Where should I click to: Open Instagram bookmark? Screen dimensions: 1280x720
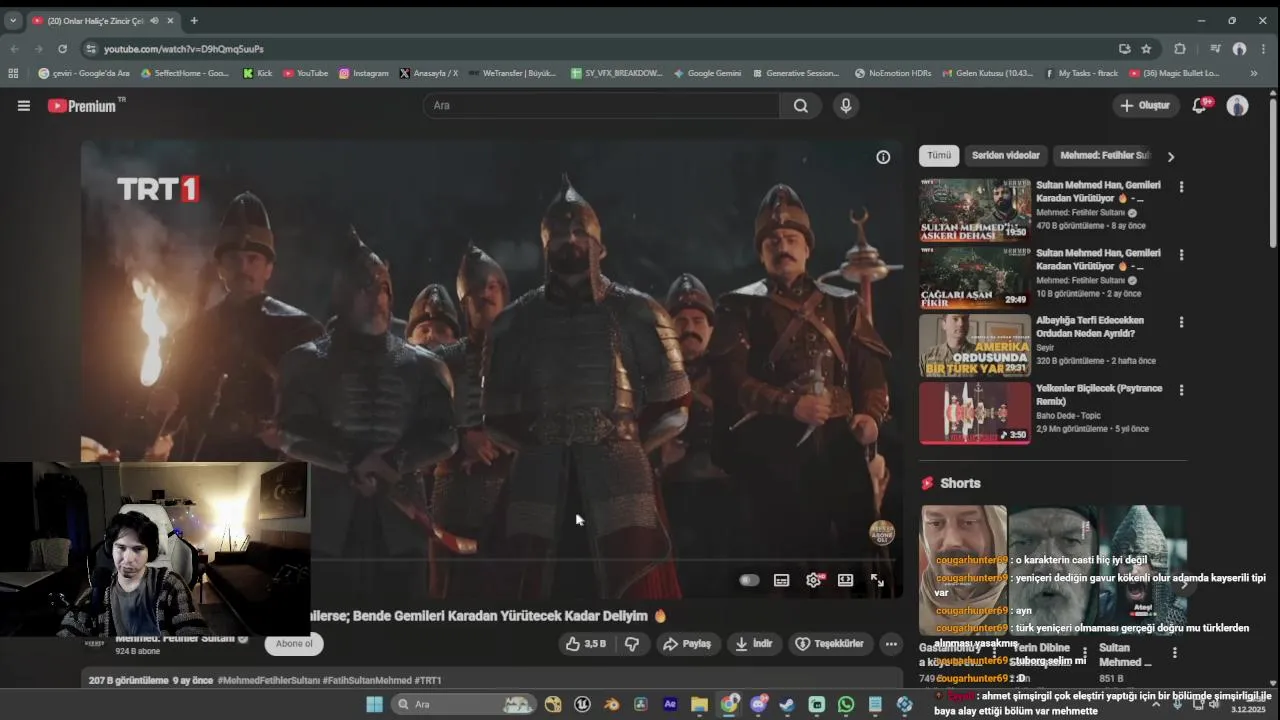363,73
